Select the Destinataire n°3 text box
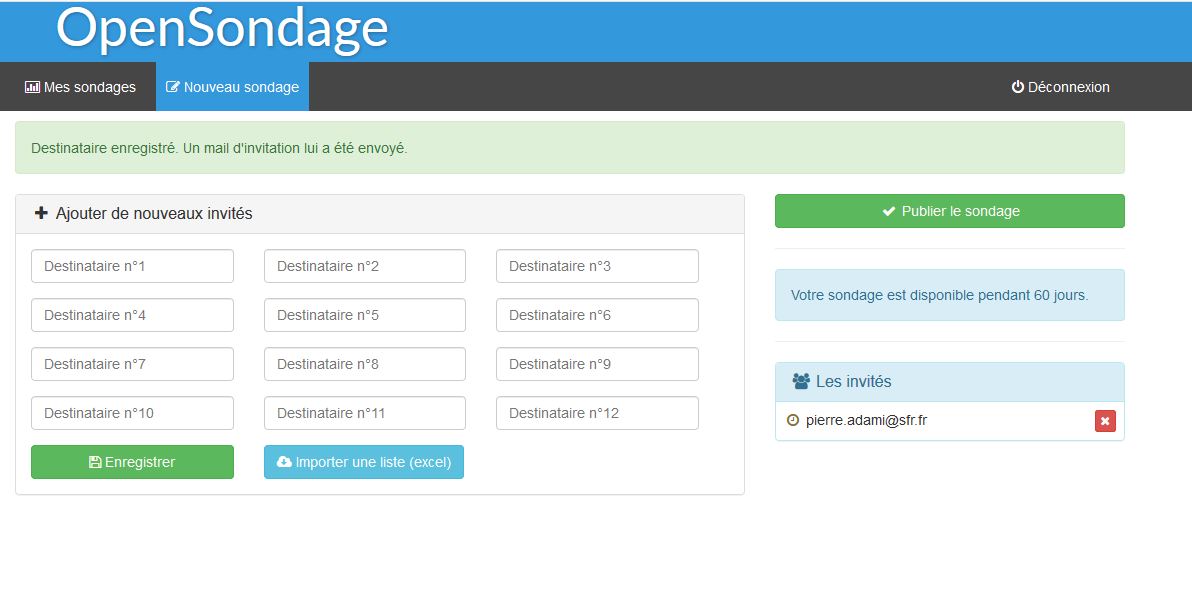The width and height of the screenshot is (1192, 593). [x=597, y=266]
